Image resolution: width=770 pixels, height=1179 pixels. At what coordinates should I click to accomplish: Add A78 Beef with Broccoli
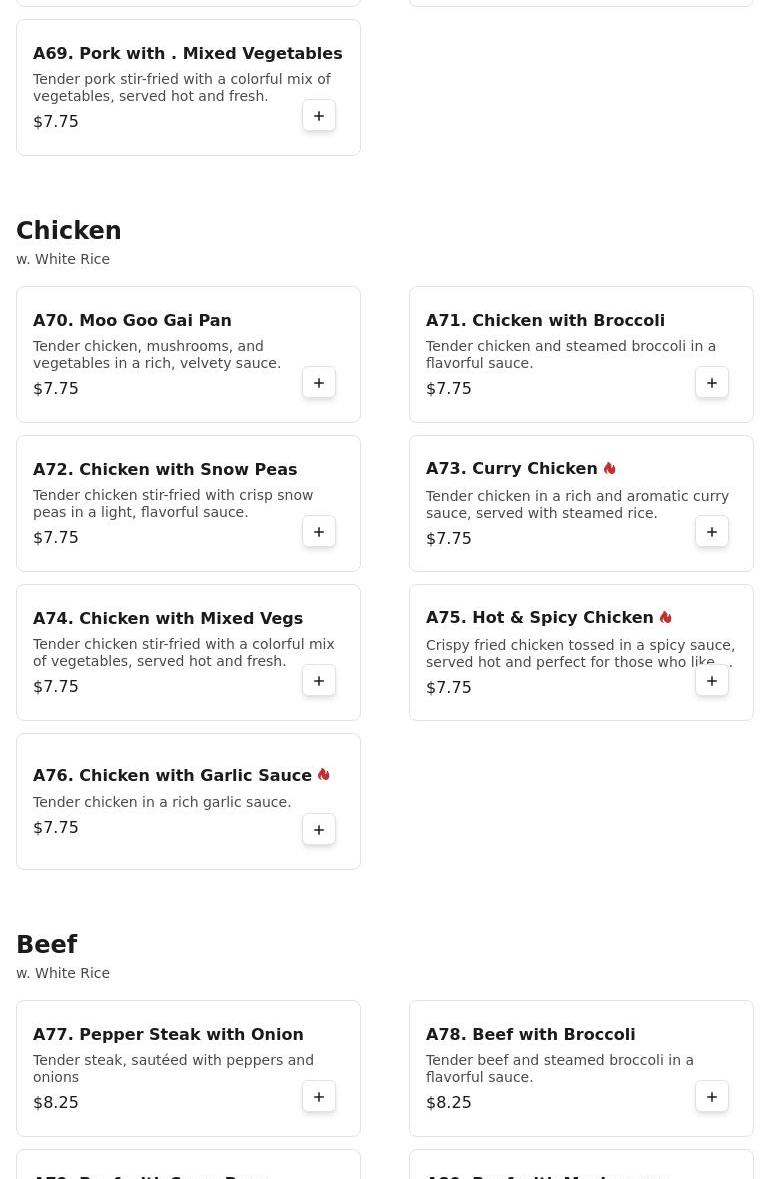(x=711, y=1096)
